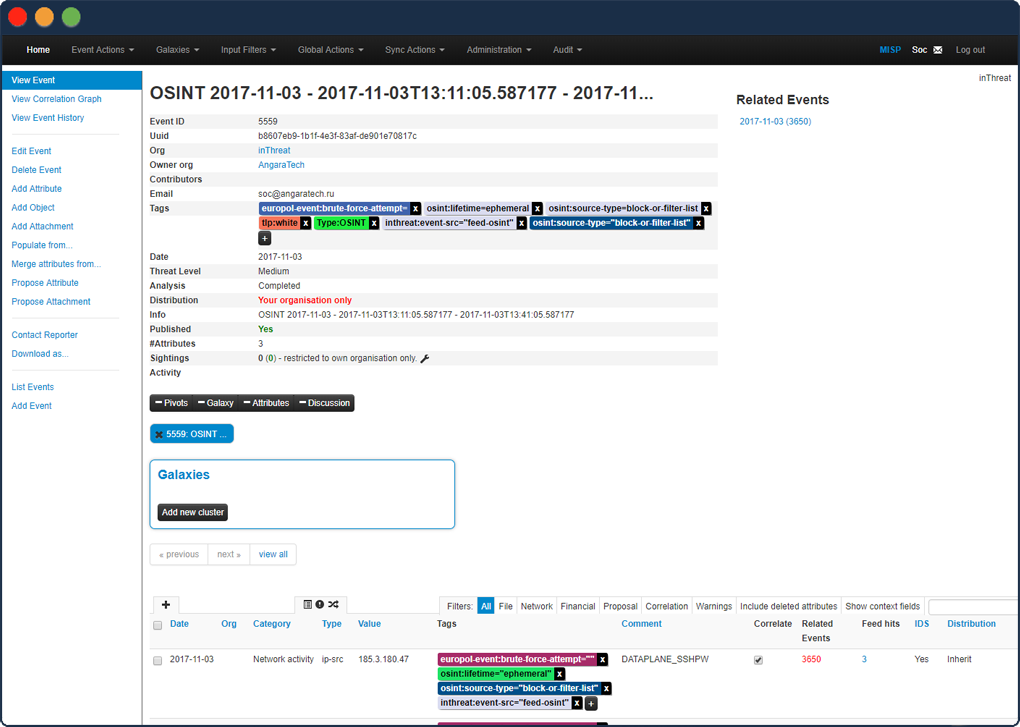Screen dimensions: 1020x727
Task: Collapse the Attributes section
Action: [266, 403]
